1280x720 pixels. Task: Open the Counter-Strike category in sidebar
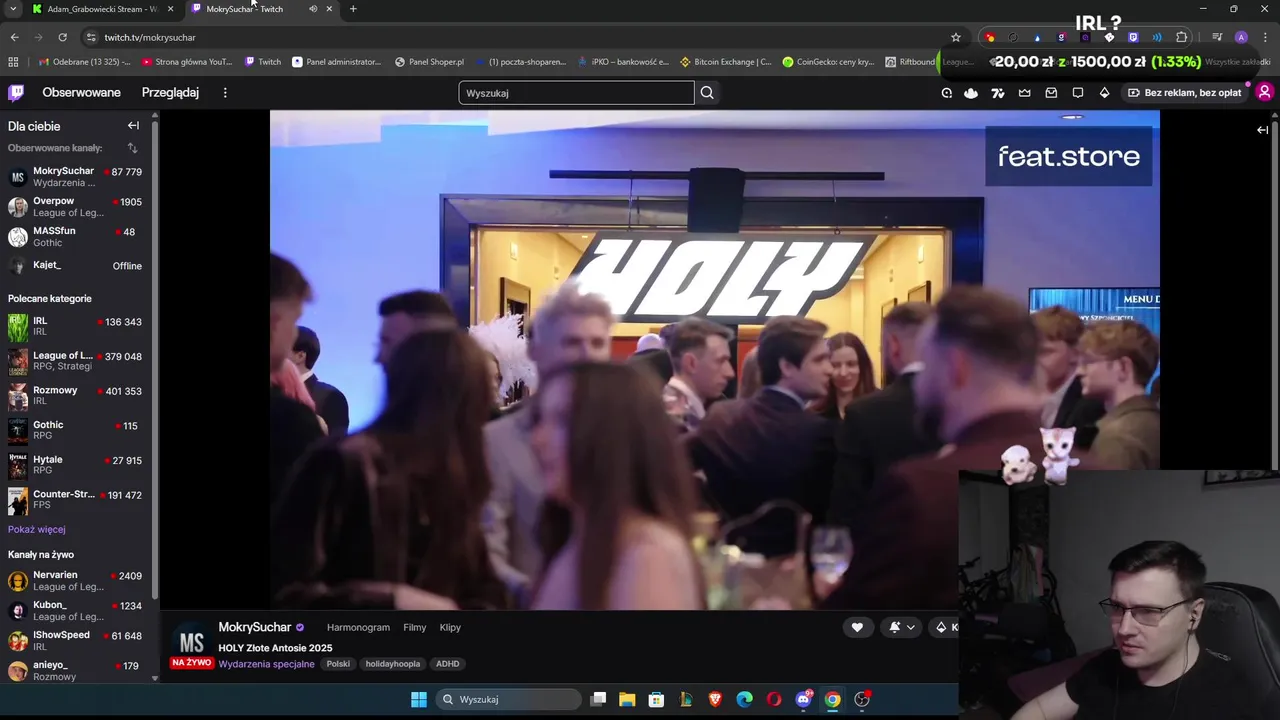coord(75,499)
